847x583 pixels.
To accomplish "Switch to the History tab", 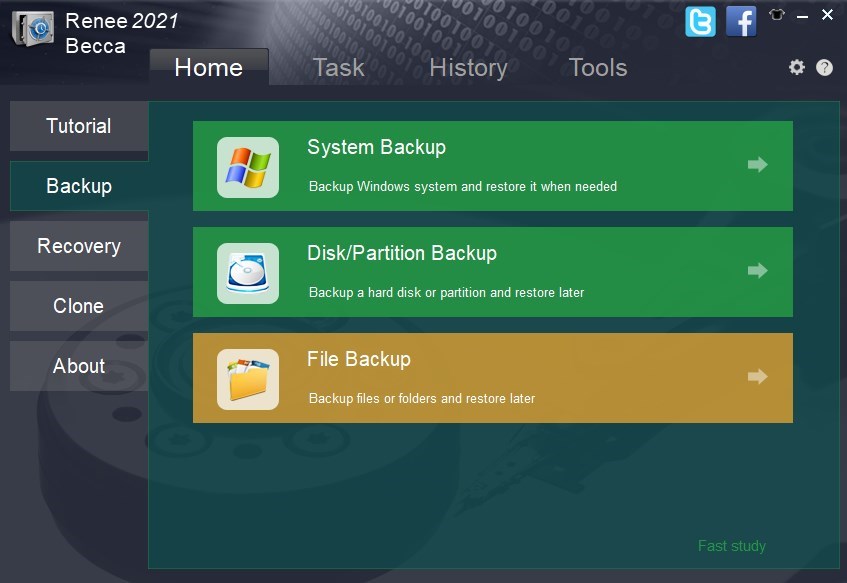I will [468, 67].
